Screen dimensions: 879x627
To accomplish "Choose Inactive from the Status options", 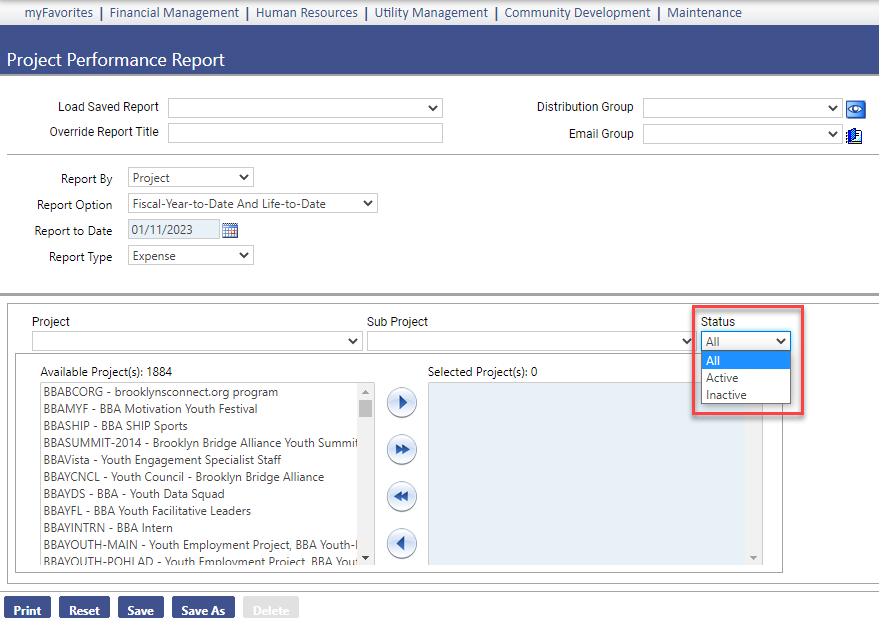I will [x=726, y=395].
